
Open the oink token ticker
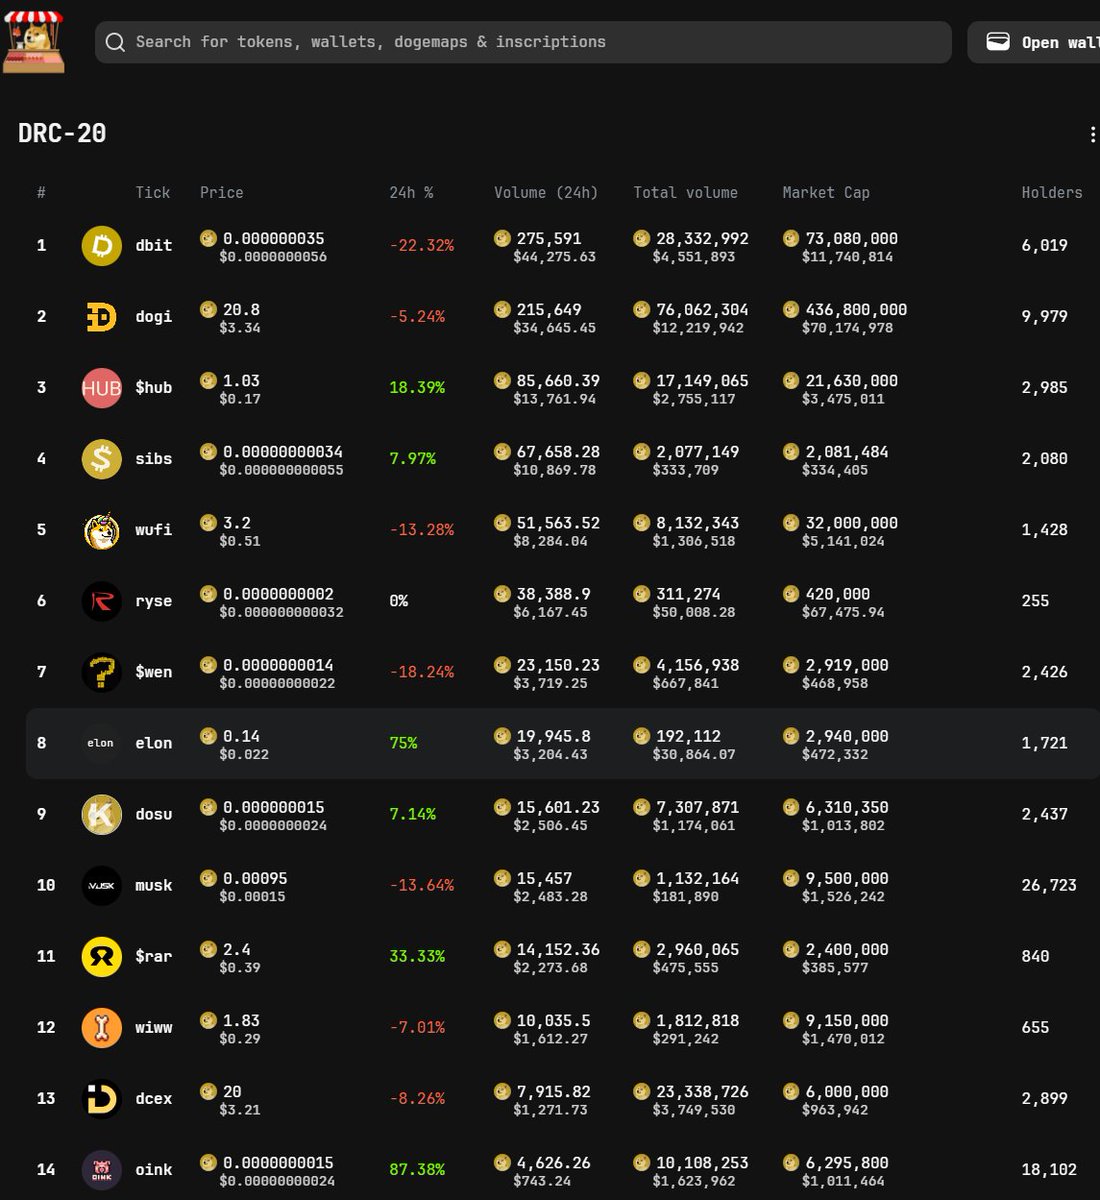[154, 1169]
